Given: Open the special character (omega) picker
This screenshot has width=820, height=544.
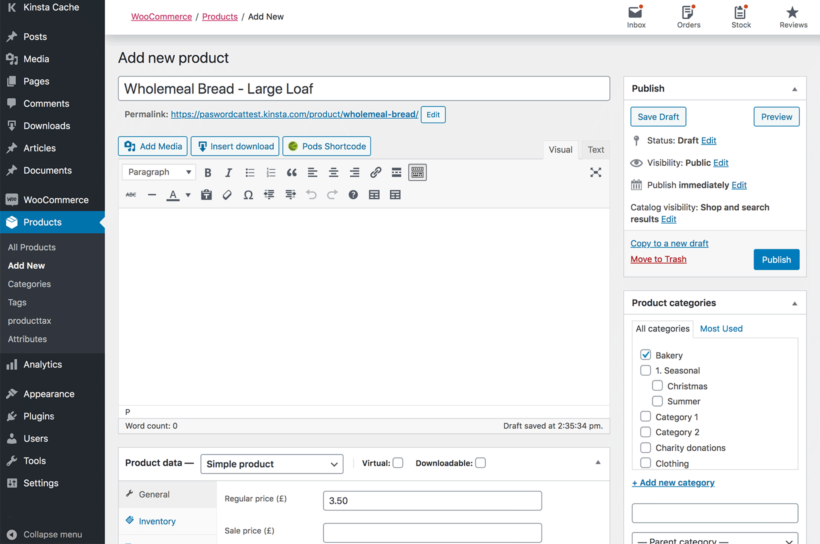Looking at the screenshot, I should pos(248,195).
